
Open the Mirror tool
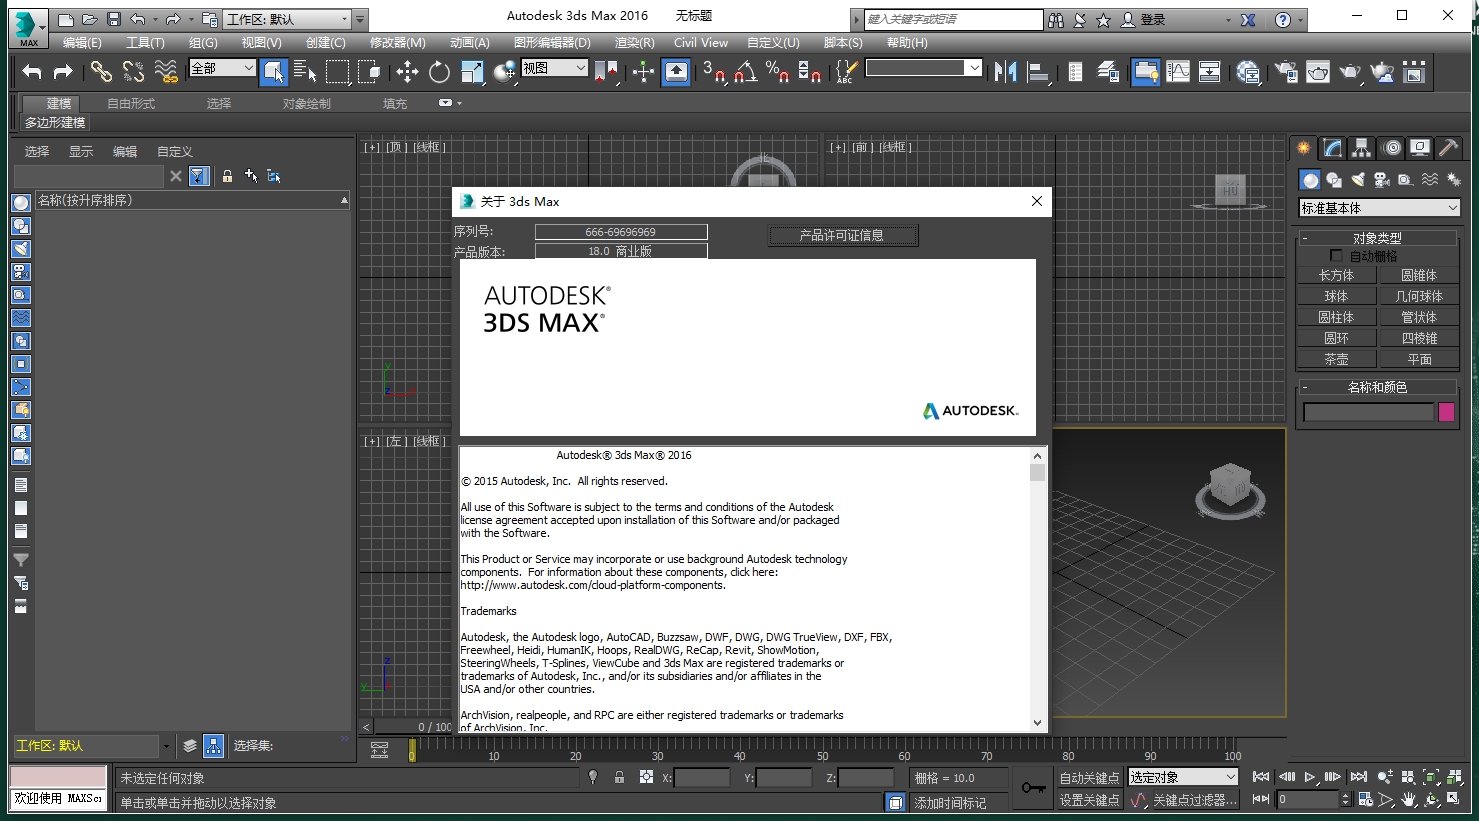[1005, 71]
